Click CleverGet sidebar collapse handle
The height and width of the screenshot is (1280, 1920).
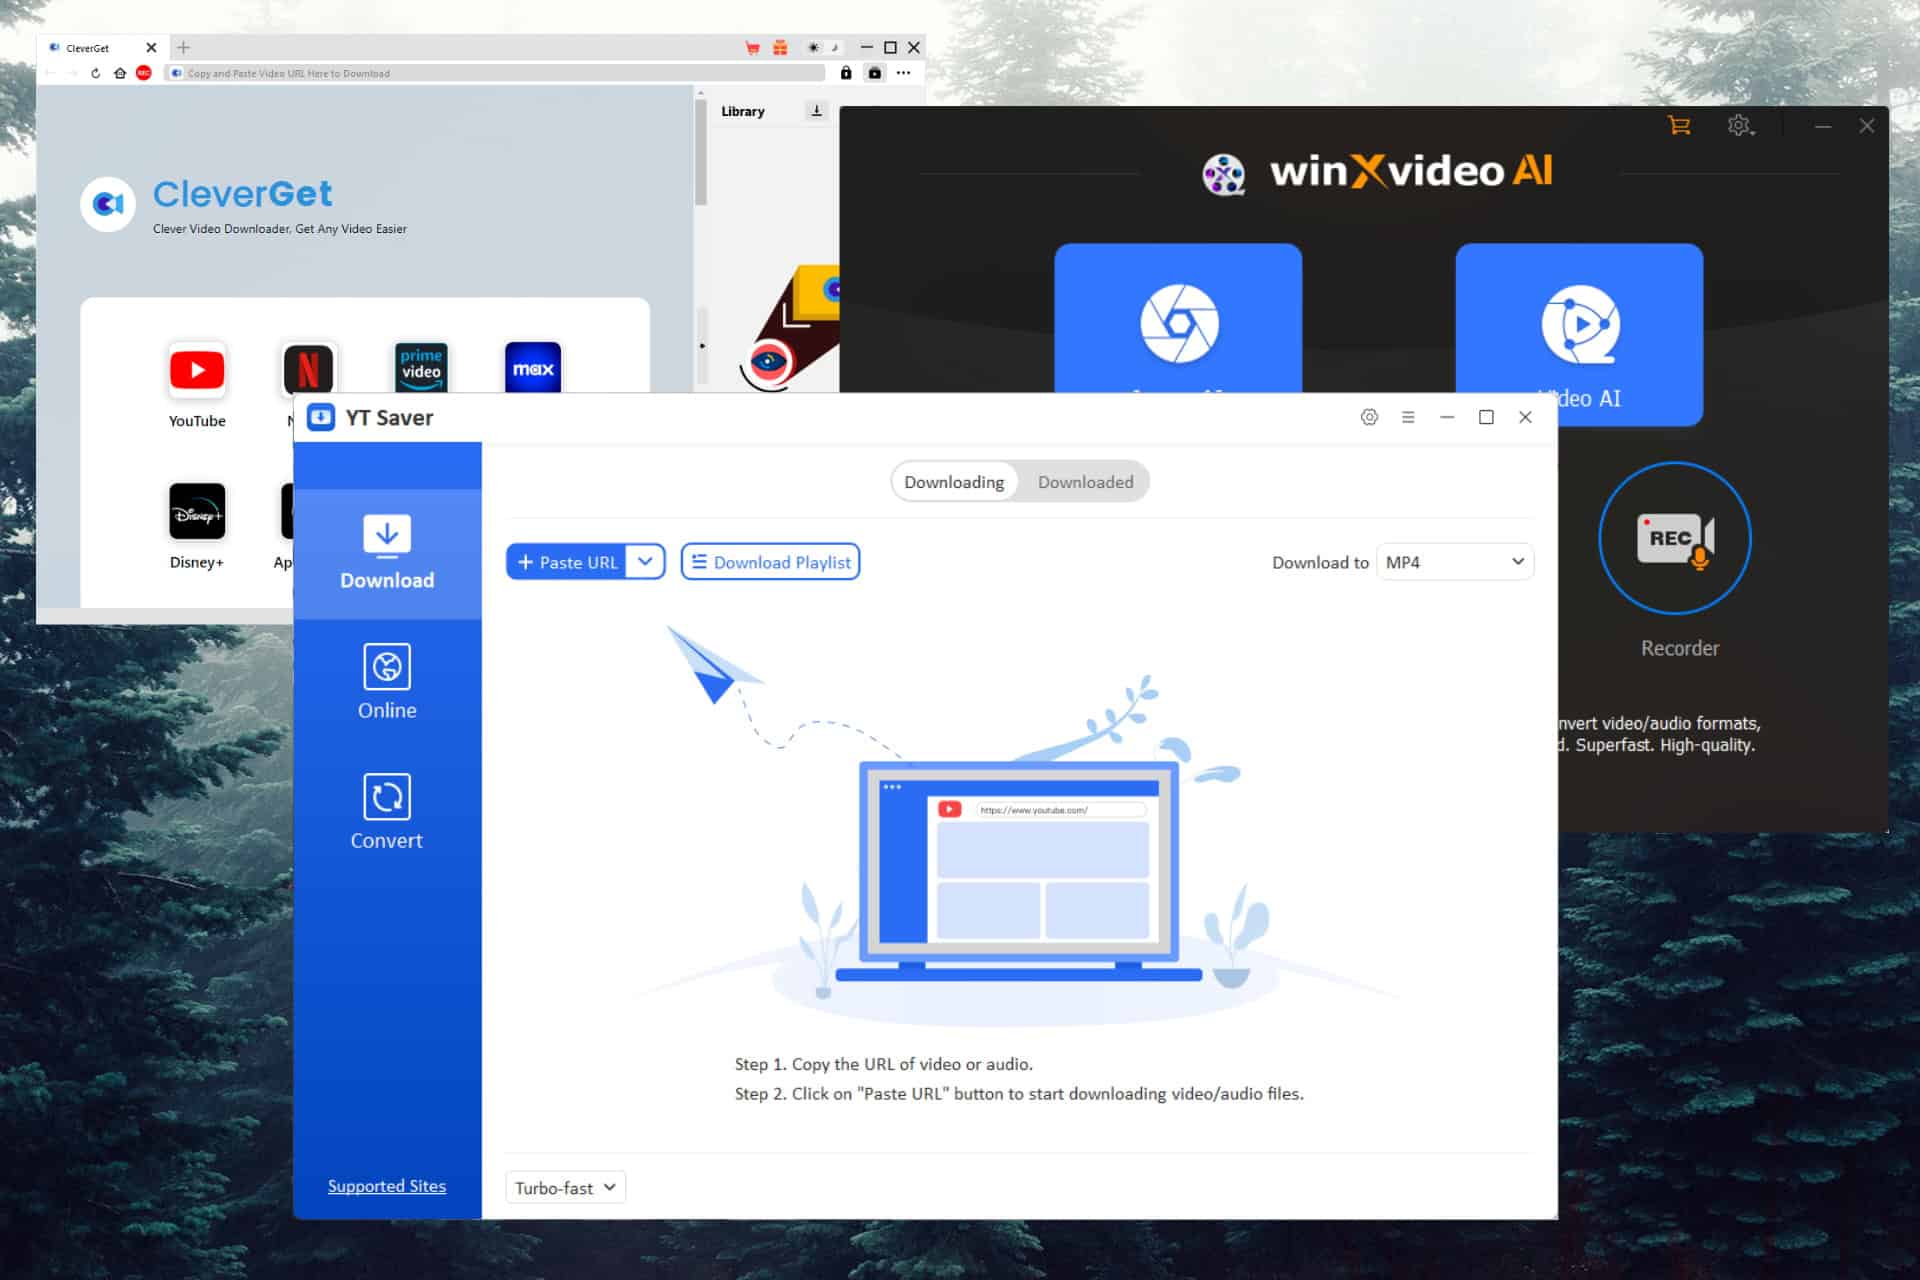[x=702, y=346]
